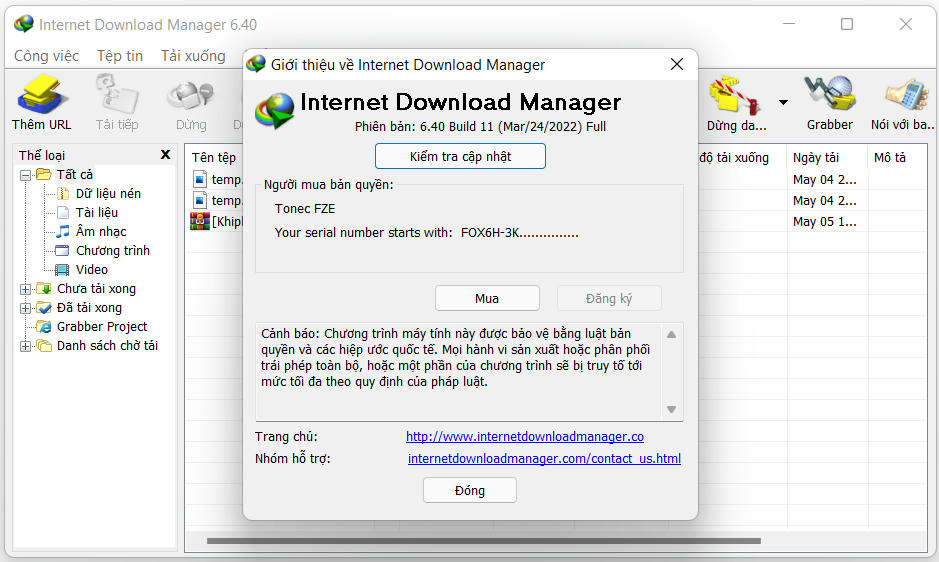
Task: Click the độ tải xuống column header
Action: tap(734, 158)
